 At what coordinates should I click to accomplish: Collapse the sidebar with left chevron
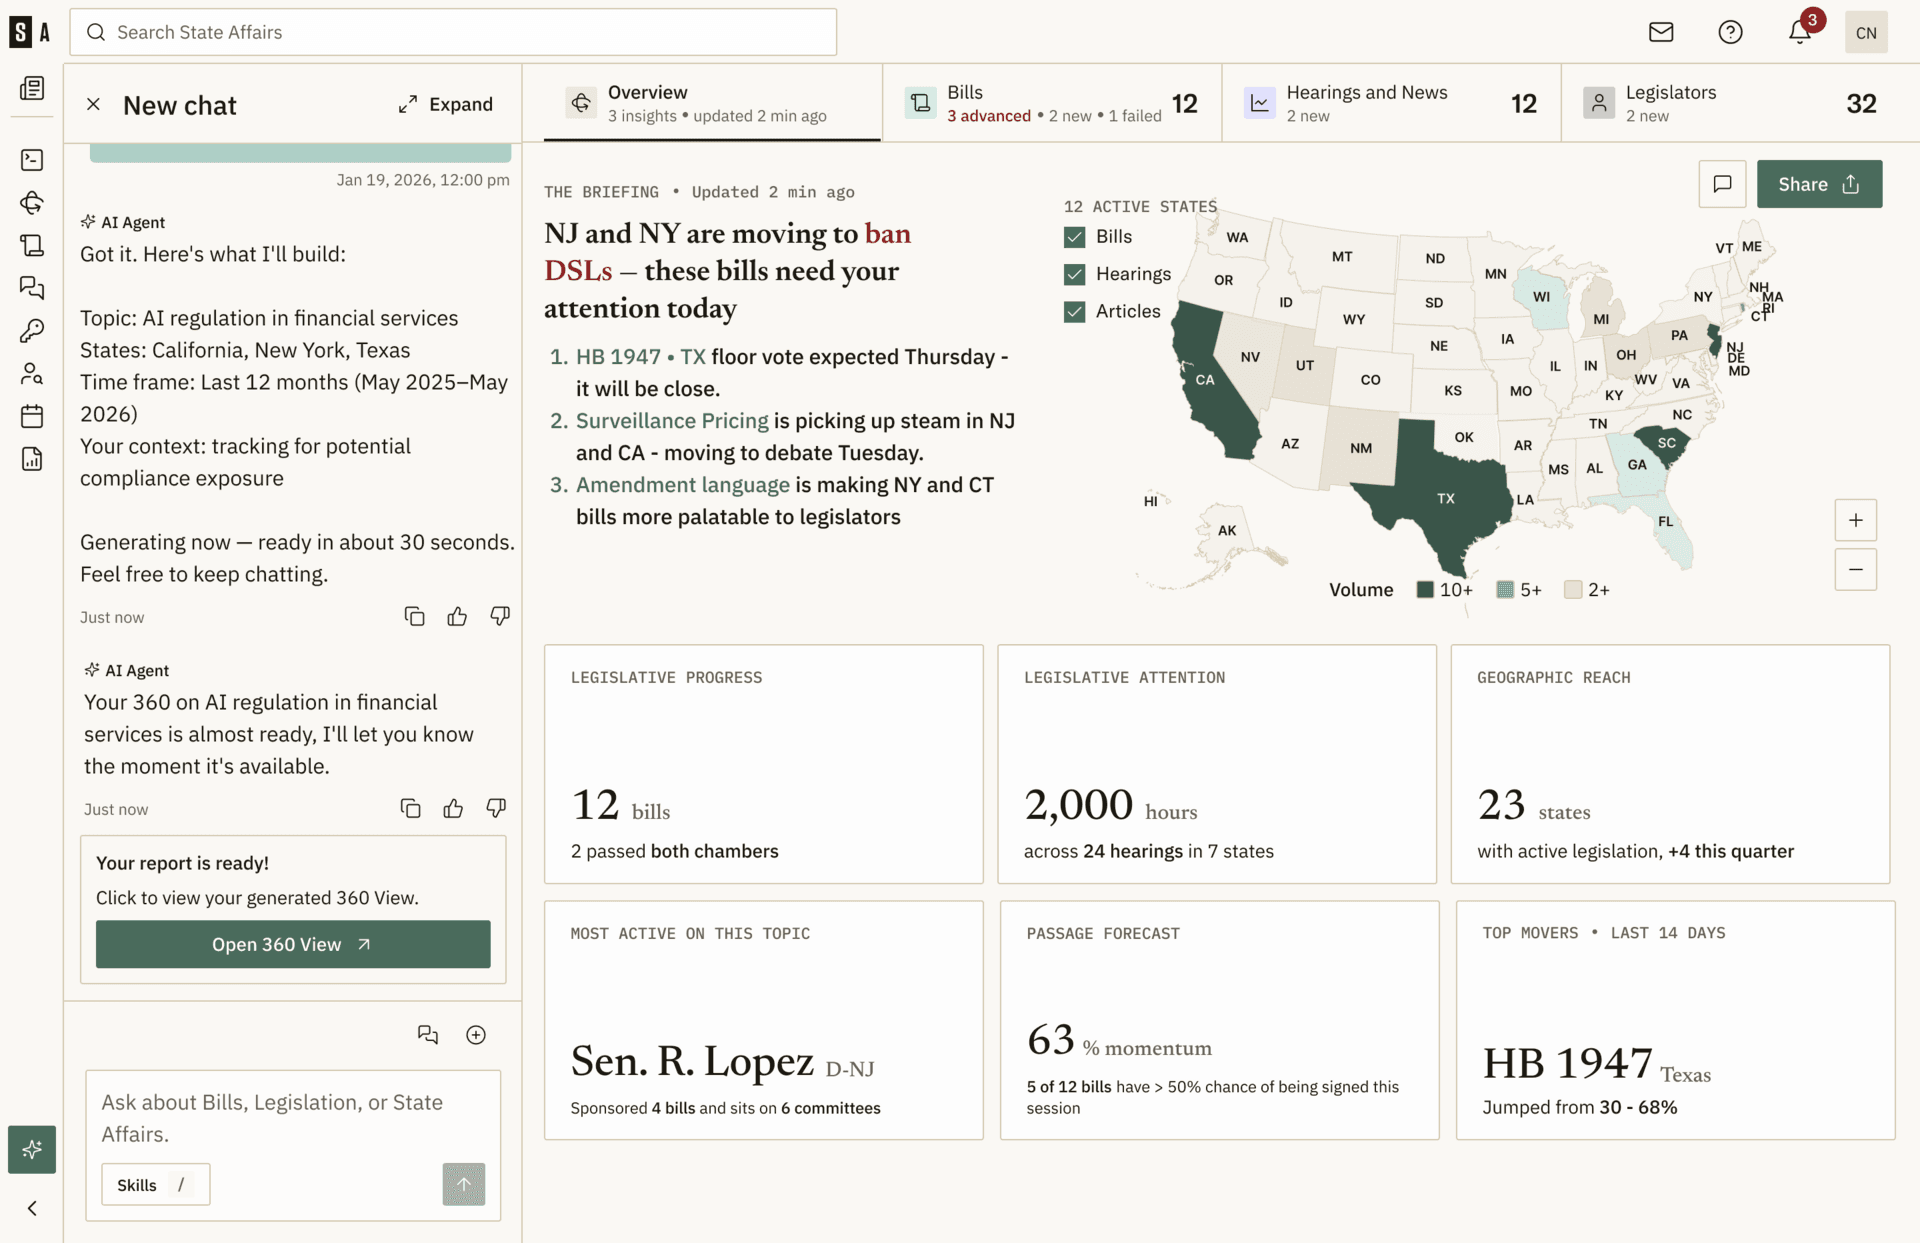tap(32, 1208)
